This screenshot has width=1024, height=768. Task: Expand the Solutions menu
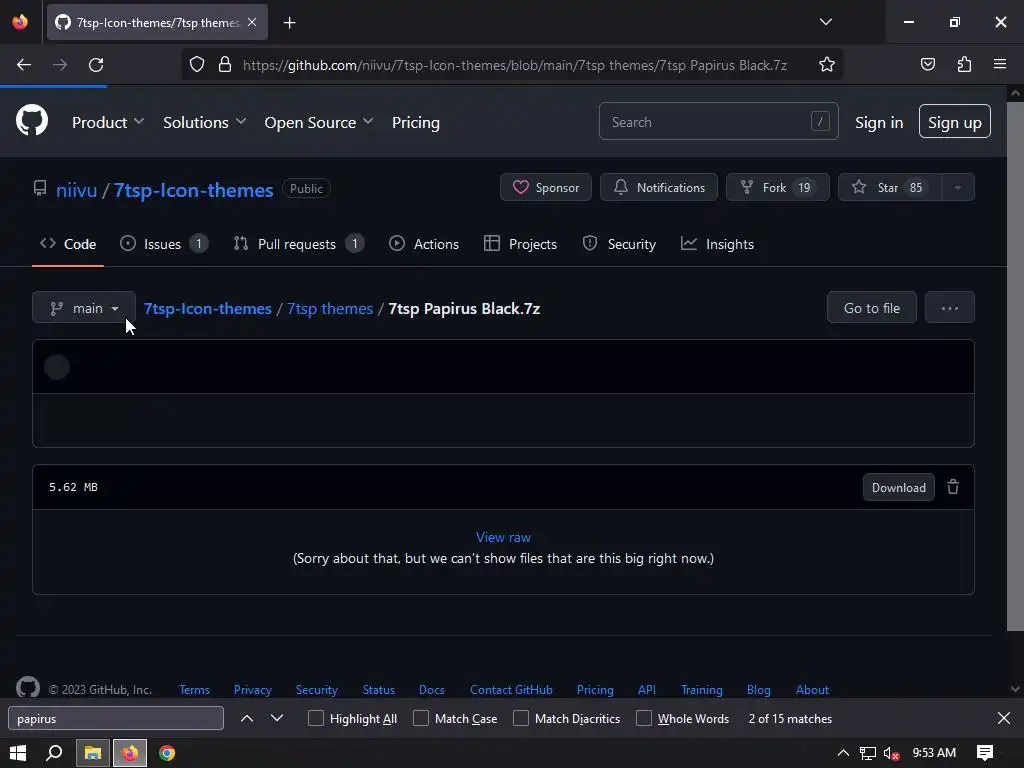tap(204, 122)
